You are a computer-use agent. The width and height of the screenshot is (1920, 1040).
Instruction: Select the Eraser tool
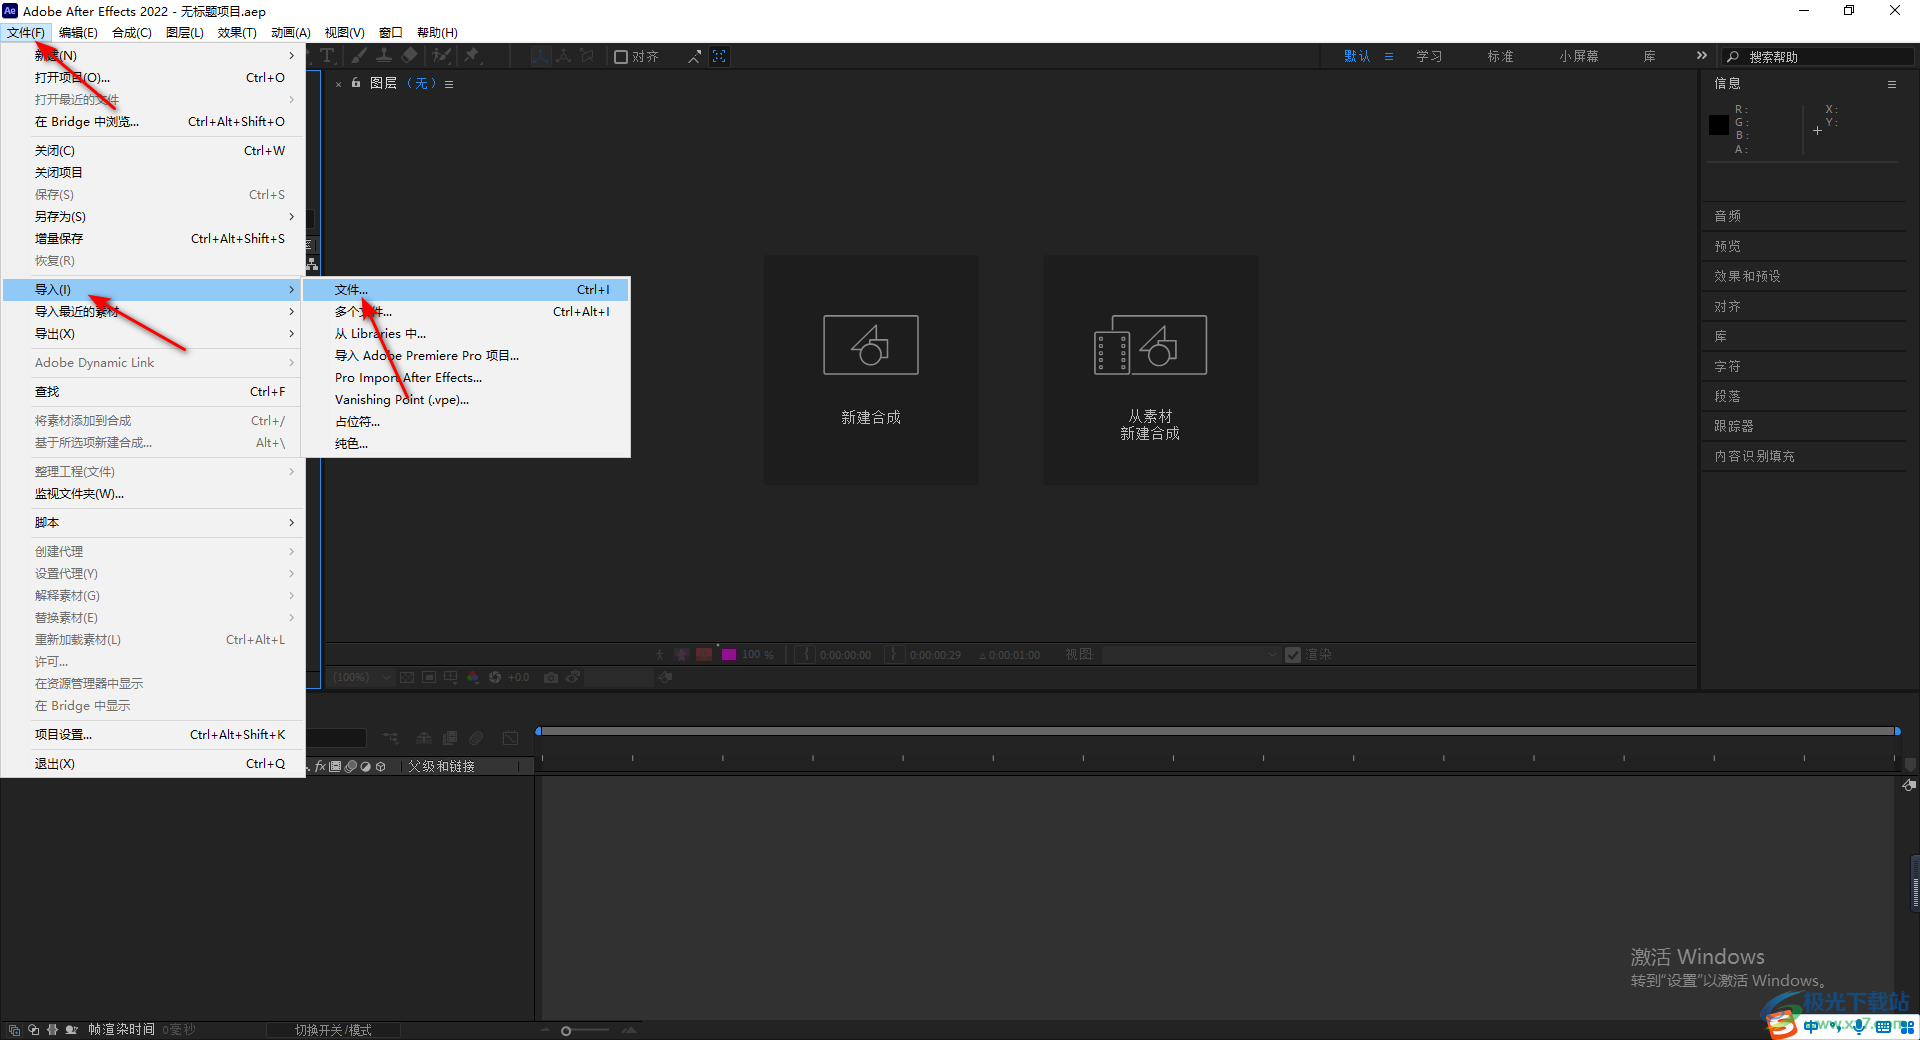click(409, 56)
